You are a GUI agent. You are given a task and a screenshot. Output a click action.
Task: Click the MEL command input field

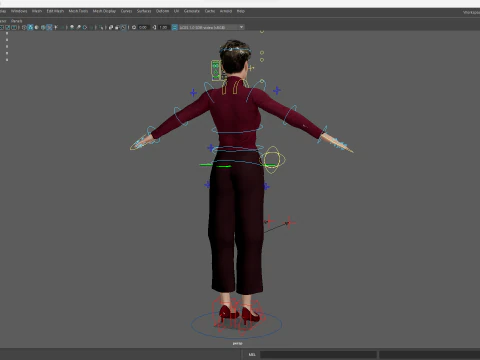[x=318, y=354]
